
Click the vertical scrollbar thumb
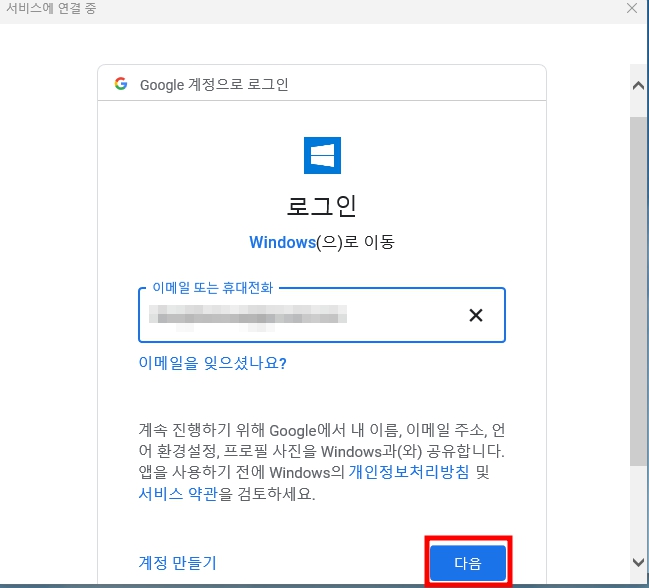pyautogui.click(x=639, y=292)
